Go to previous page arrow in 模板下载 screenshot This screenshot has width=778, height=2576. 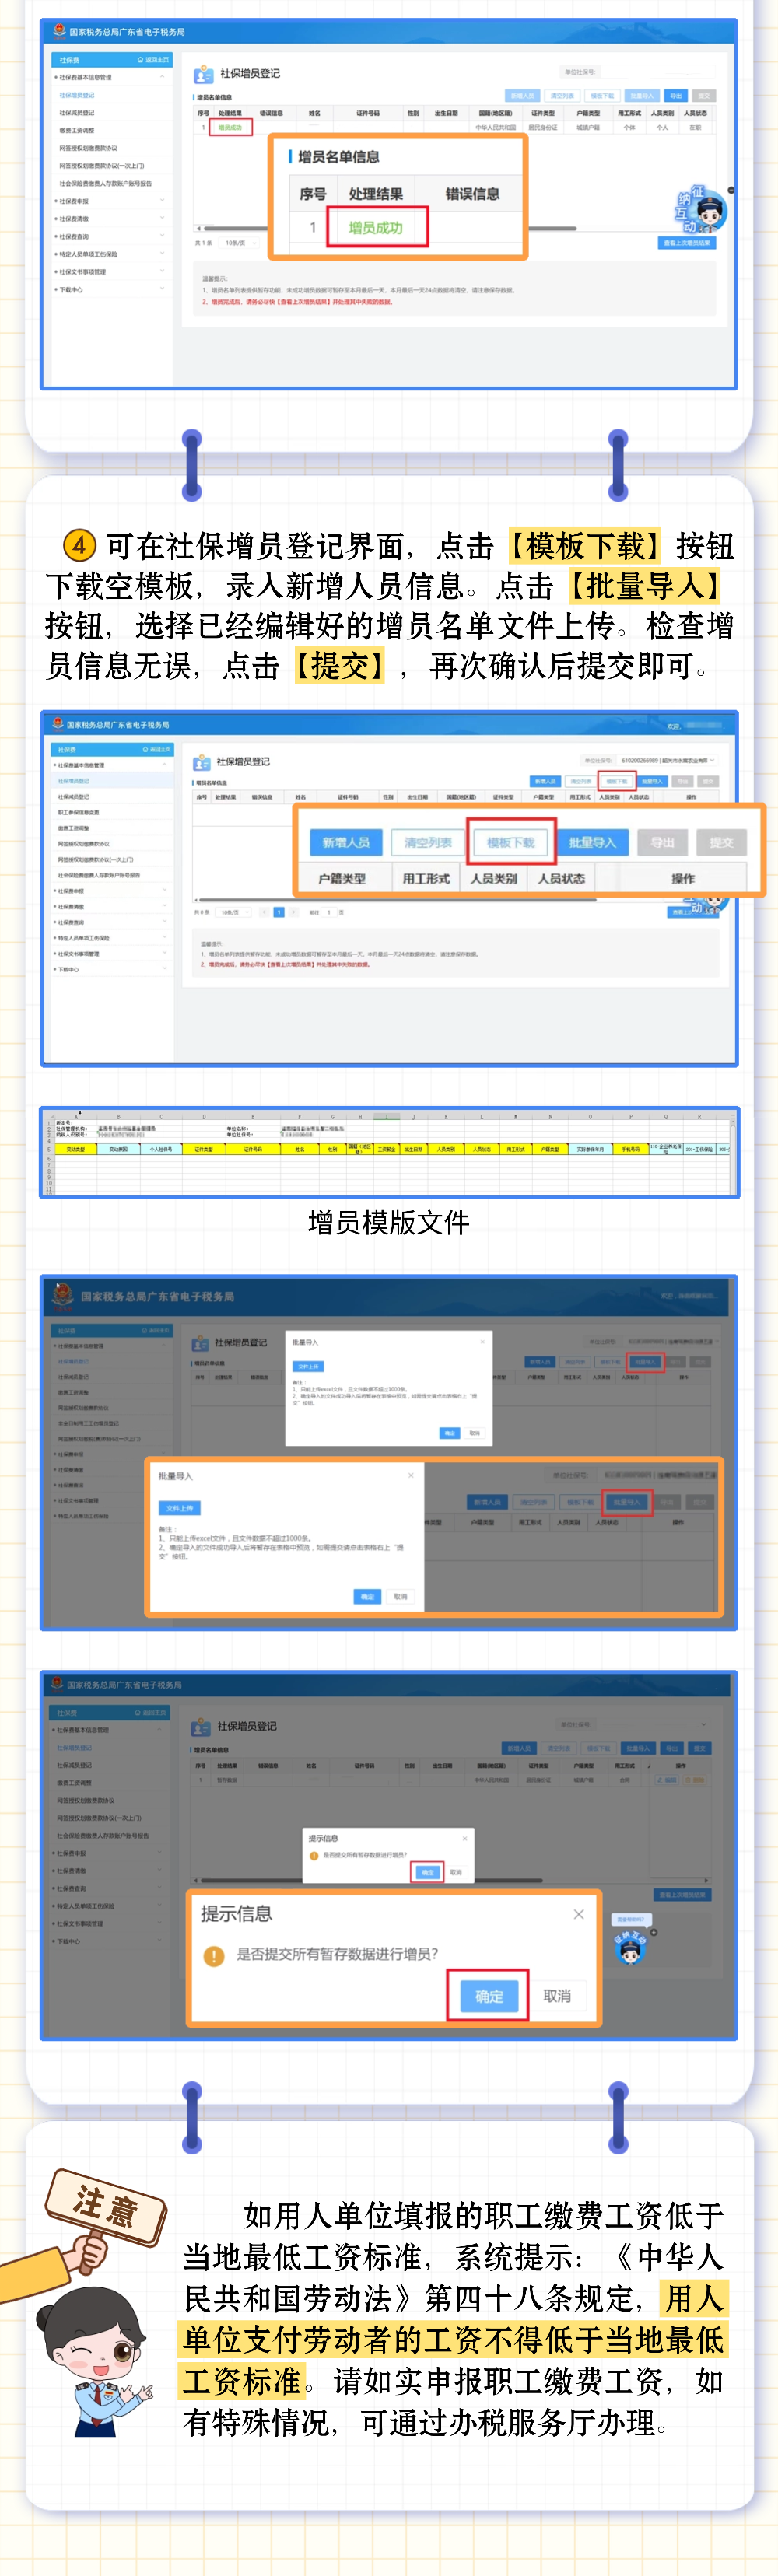[x=264, y=912]
